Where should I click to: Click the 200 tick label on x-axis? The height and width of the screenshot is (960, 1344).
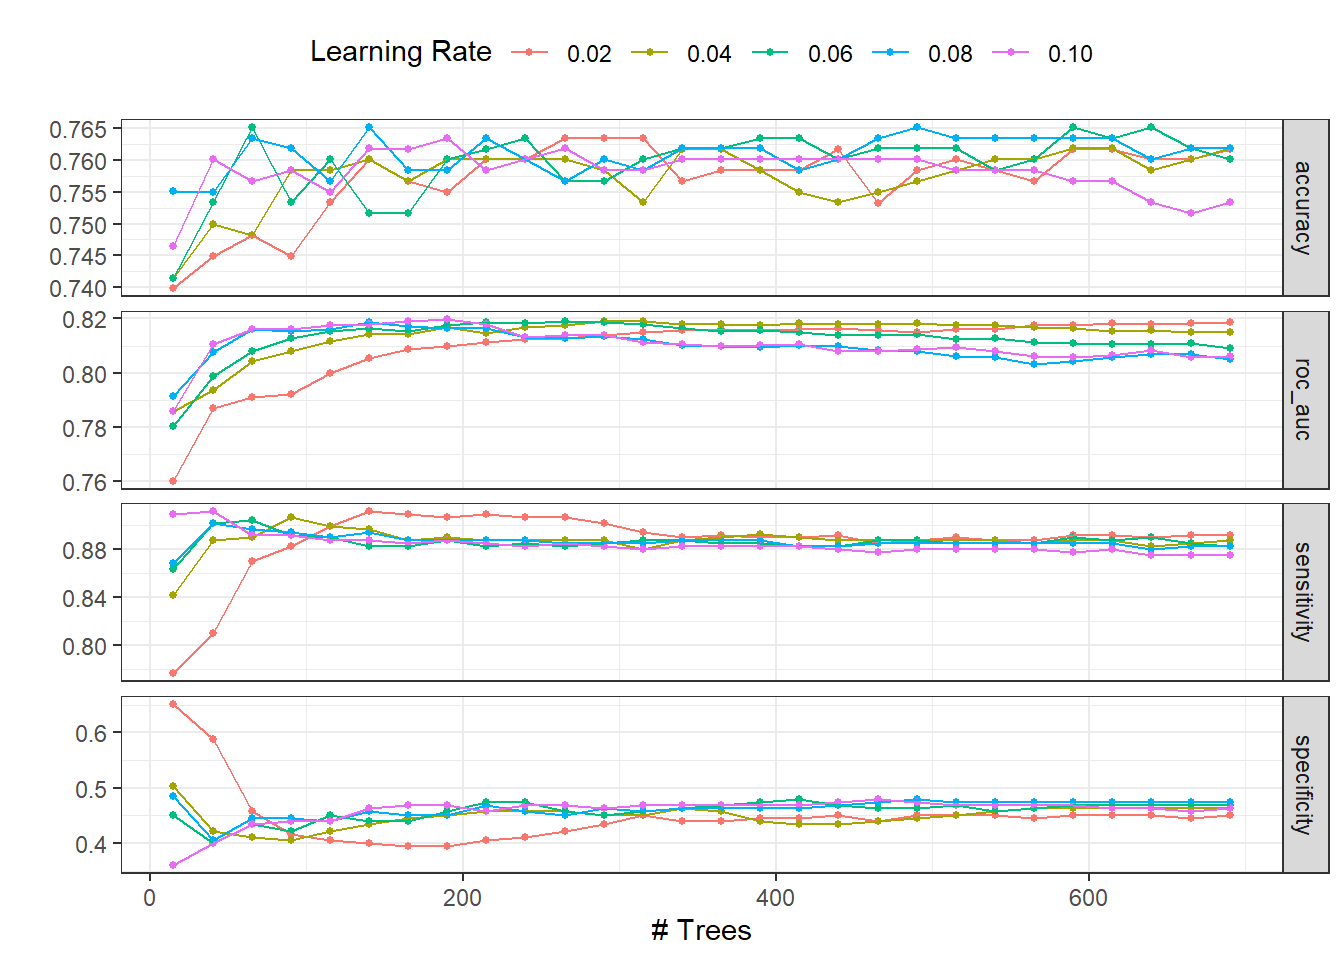(x=463, y=898)
